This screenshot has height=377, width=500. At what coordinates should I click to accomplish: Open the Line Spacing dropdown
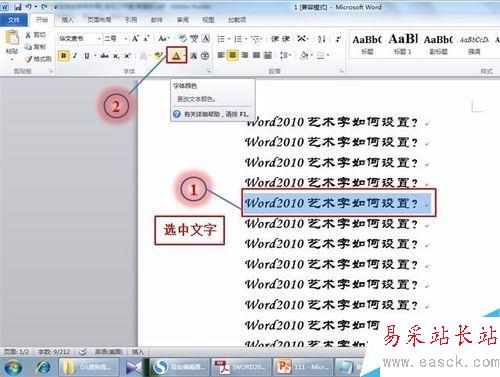pyautogui.click(x=285, y=55)
